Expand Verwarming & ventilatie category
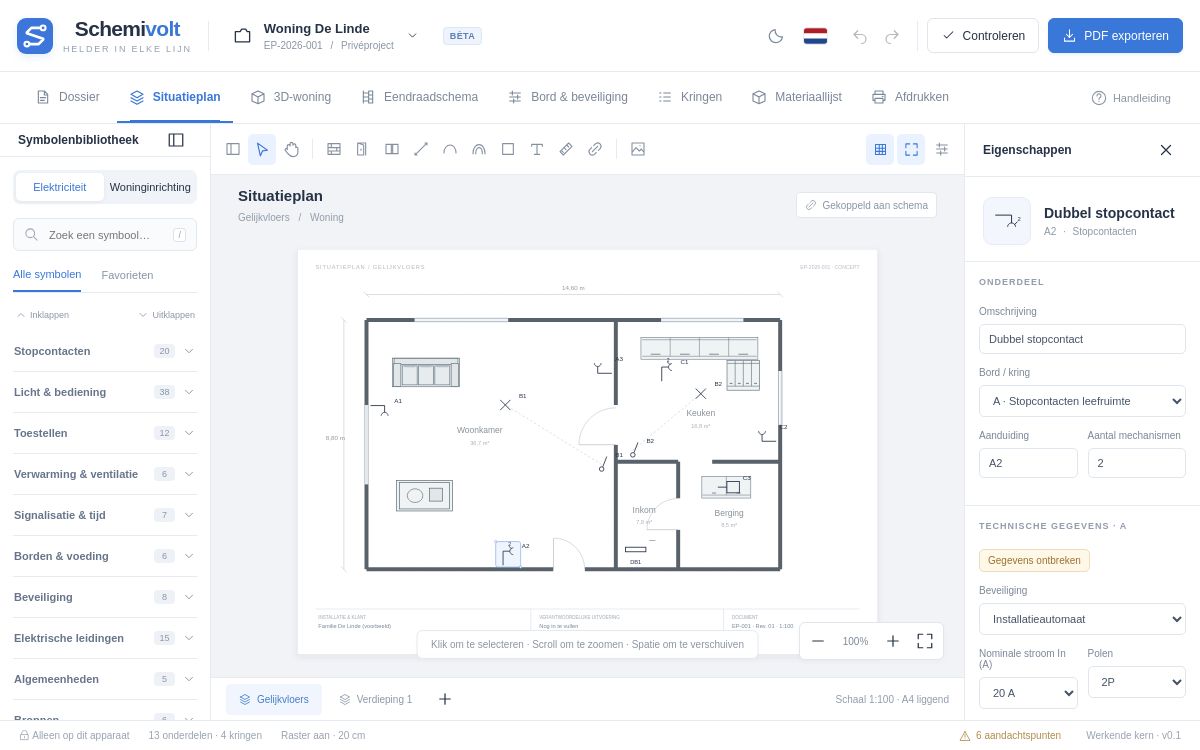The width and height of the screenshot is (1200, 750). (x=104, y=474)
